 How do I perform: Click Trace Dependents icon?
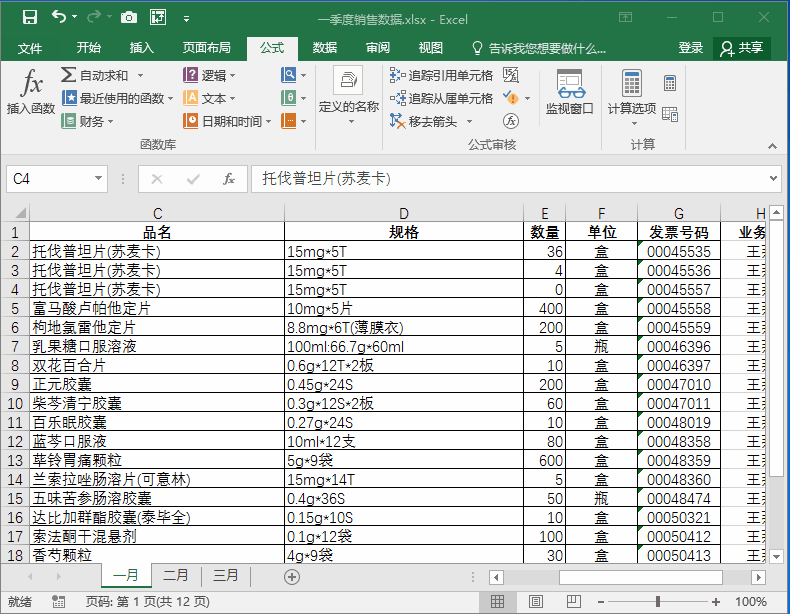point(398,98)
